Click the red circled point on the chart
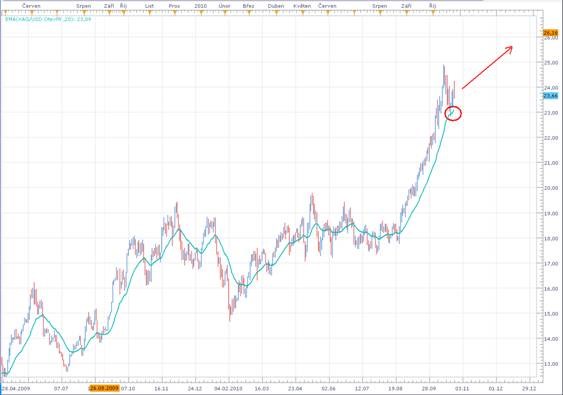Image resolution: width=563 pixels, height=395 pixels. pos(453,113)
